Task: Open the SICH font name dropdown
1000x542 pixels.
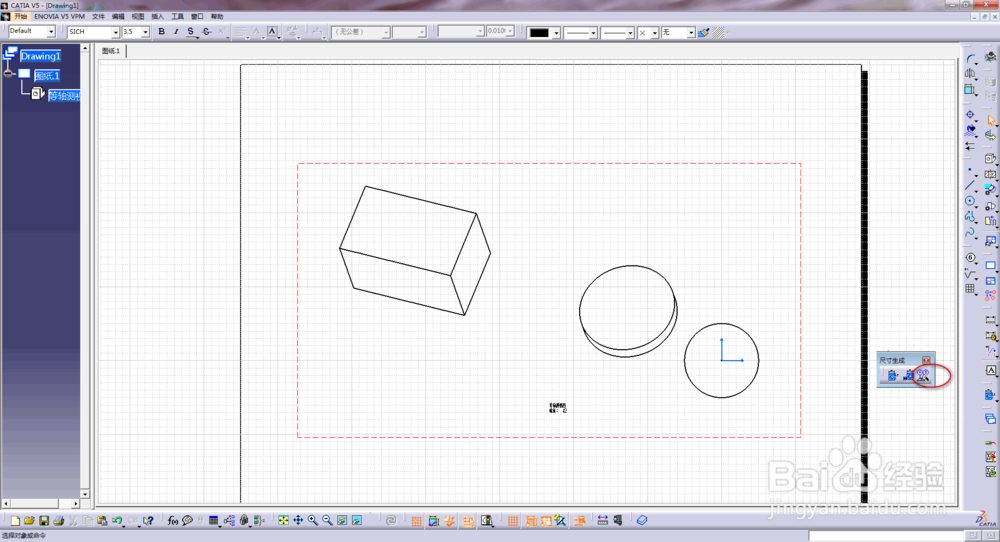Action: 115,32
